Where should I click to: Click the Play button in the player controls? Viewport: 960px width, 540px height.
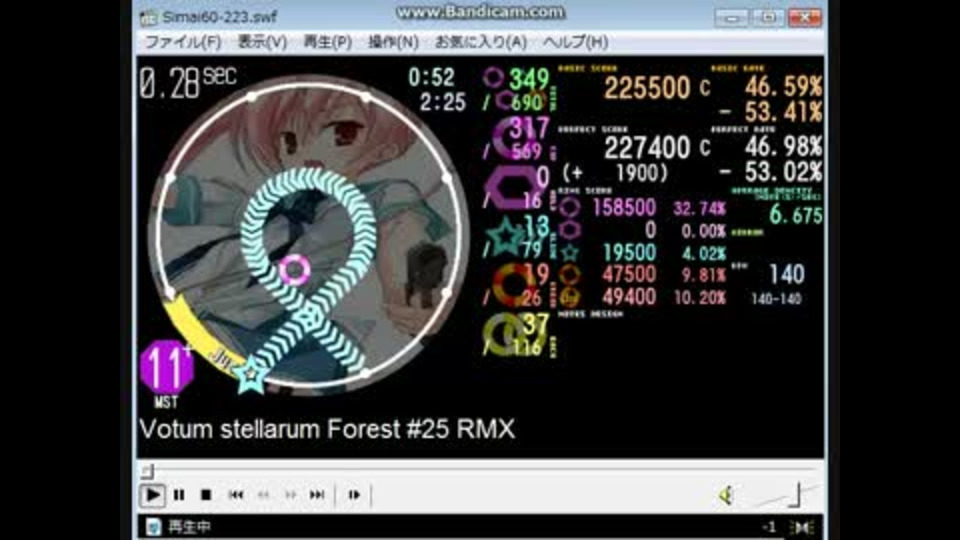point(152,495)
